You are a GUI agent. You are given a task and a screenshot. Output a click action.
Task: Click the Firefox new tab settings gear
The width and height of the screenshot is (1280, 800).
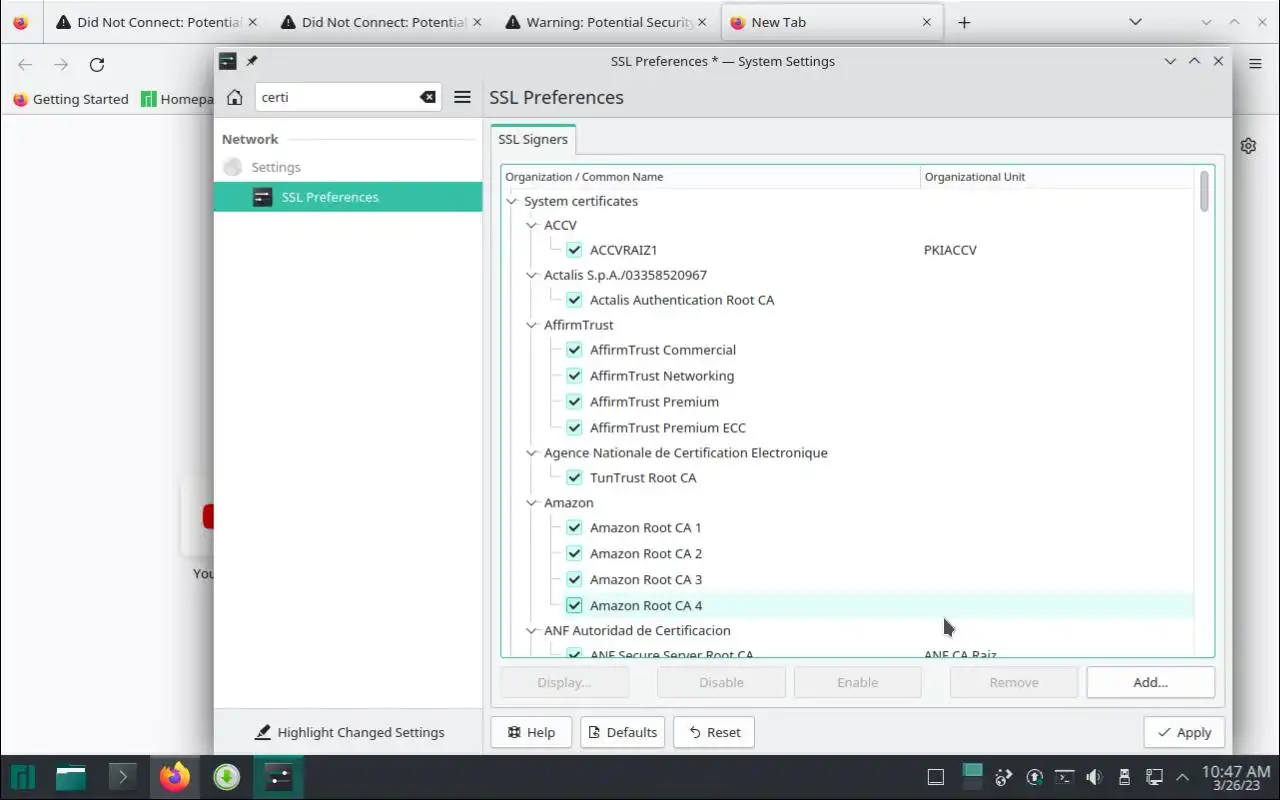[1248, 146]
